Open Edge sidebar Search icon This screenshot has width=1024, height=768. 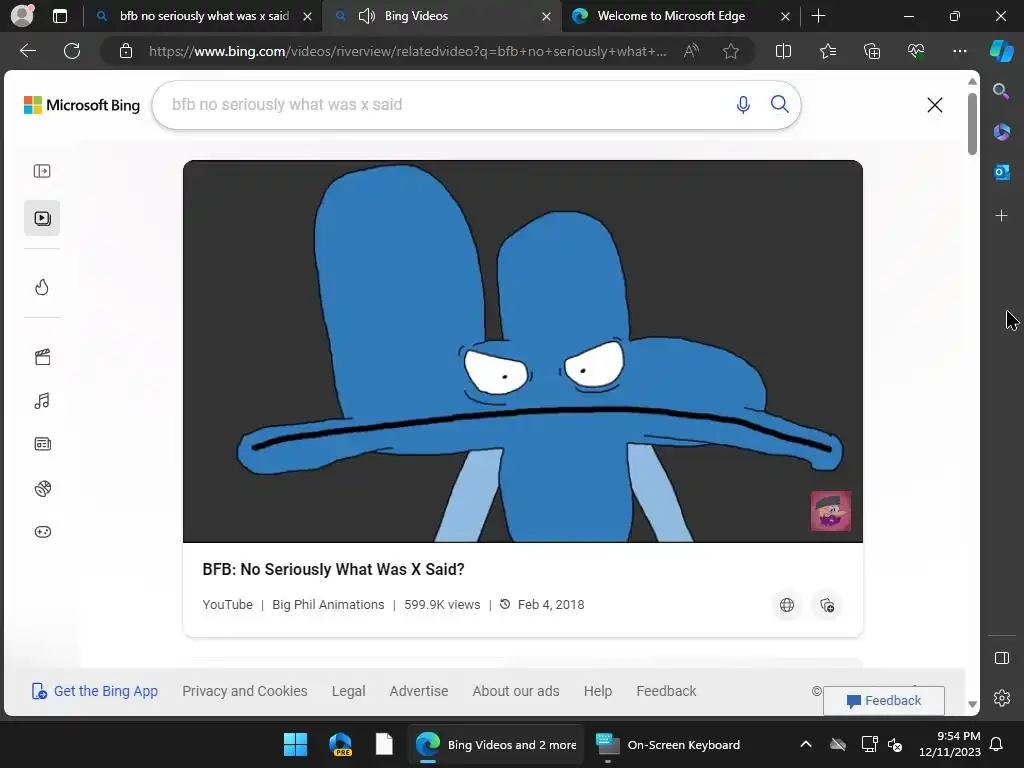1001,91
